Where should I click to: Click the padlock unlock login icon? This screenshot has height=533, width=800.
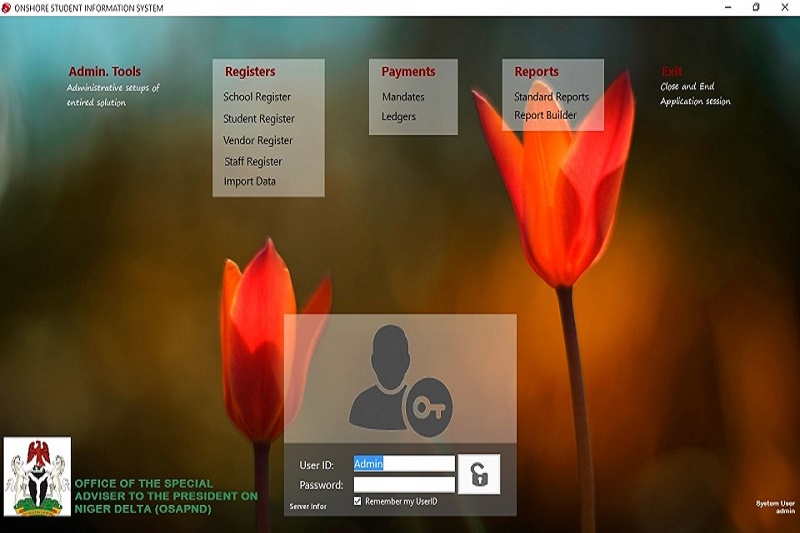pos(479,475)
